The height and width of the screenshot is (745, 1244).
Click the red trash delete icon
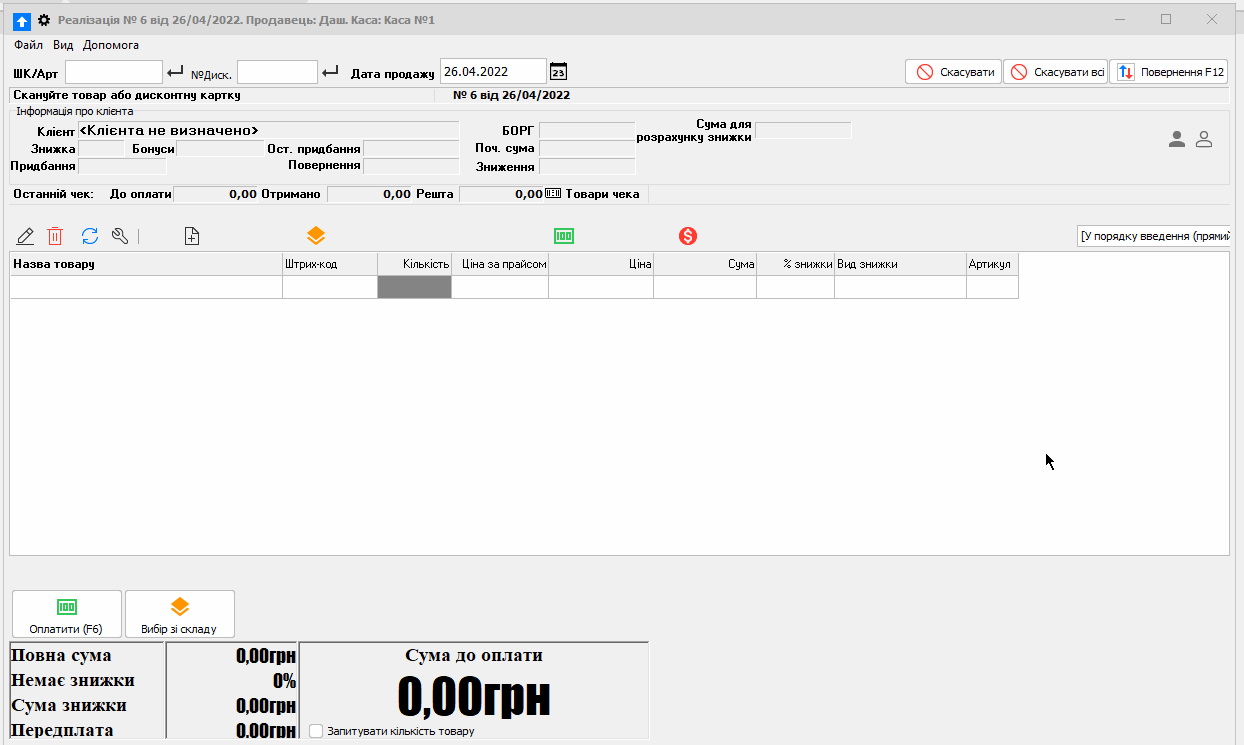(56, 236)
